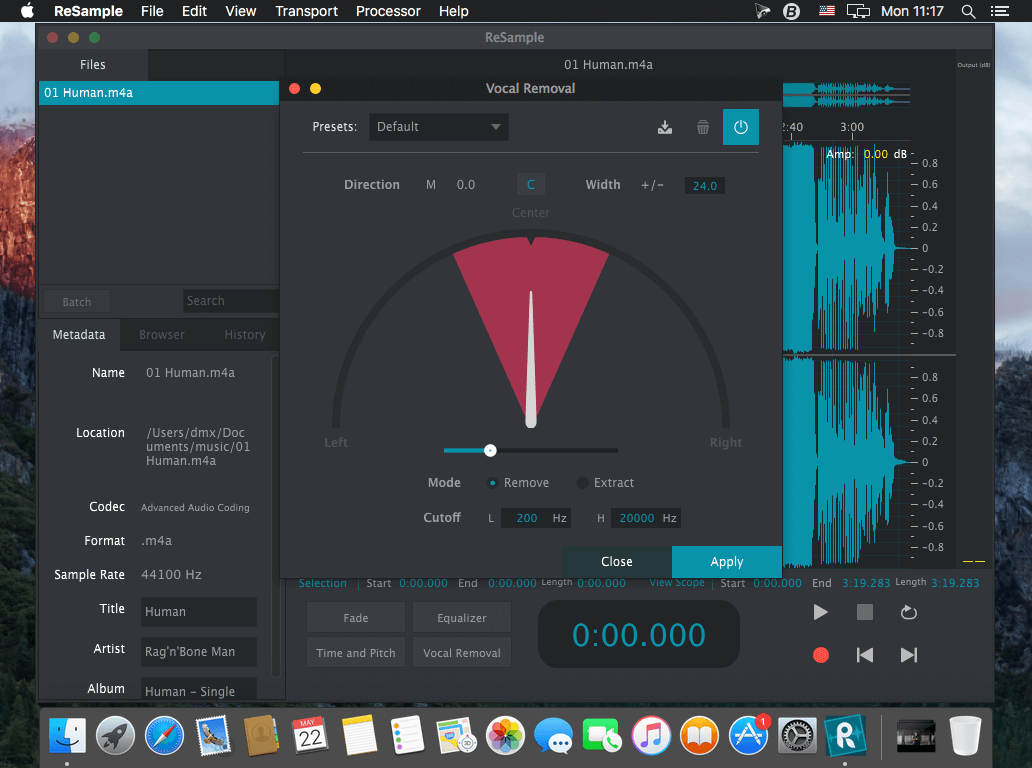
Task: Click the Batch button
Action: tap(77, 301)
